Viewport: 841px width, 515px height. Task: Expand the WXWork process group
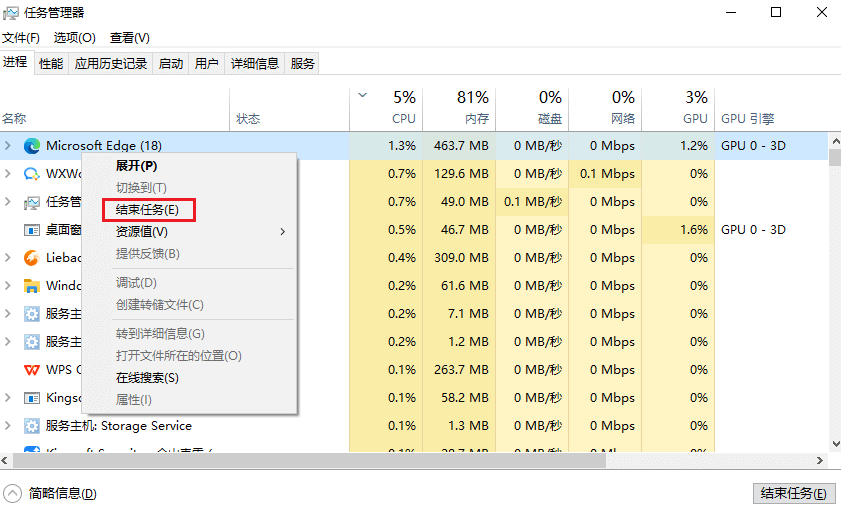[8, 173]
